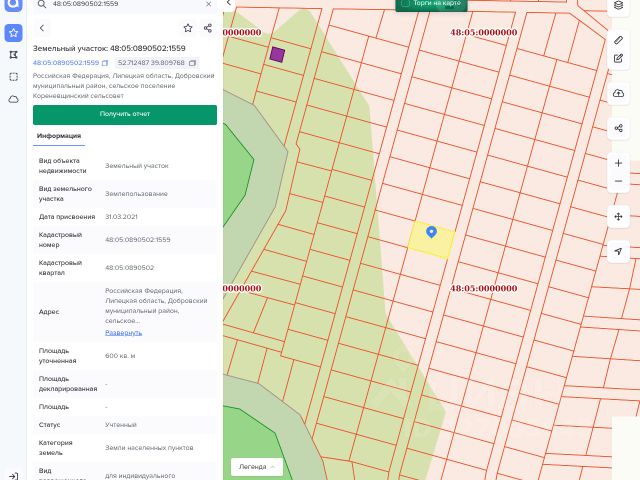The width and height of the screenshot is (640, 480).
Task: Click the move cross arrows map tool
Action: click(x=618, y=217)
